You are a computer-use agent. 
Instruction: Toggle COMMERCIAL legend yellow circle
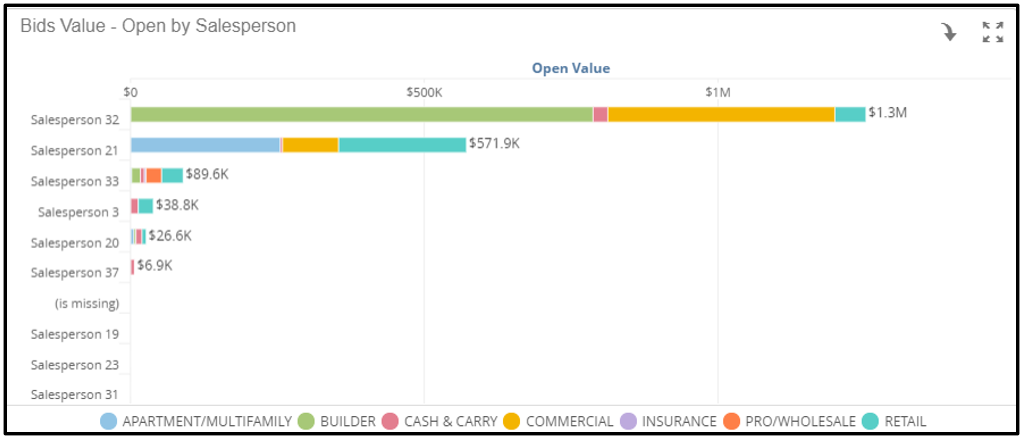[512, 421]
